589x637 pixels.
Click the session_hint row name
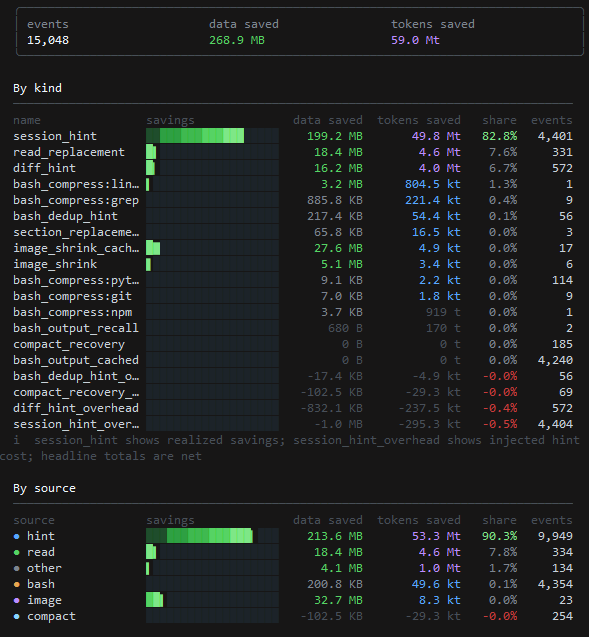coord(55,136)
